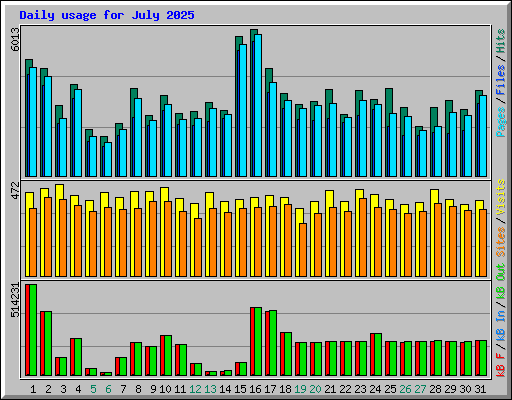Click day 17 on the date axis
Image resolution: width=512 pixels, height=400 pixels.
coord(270,389)
